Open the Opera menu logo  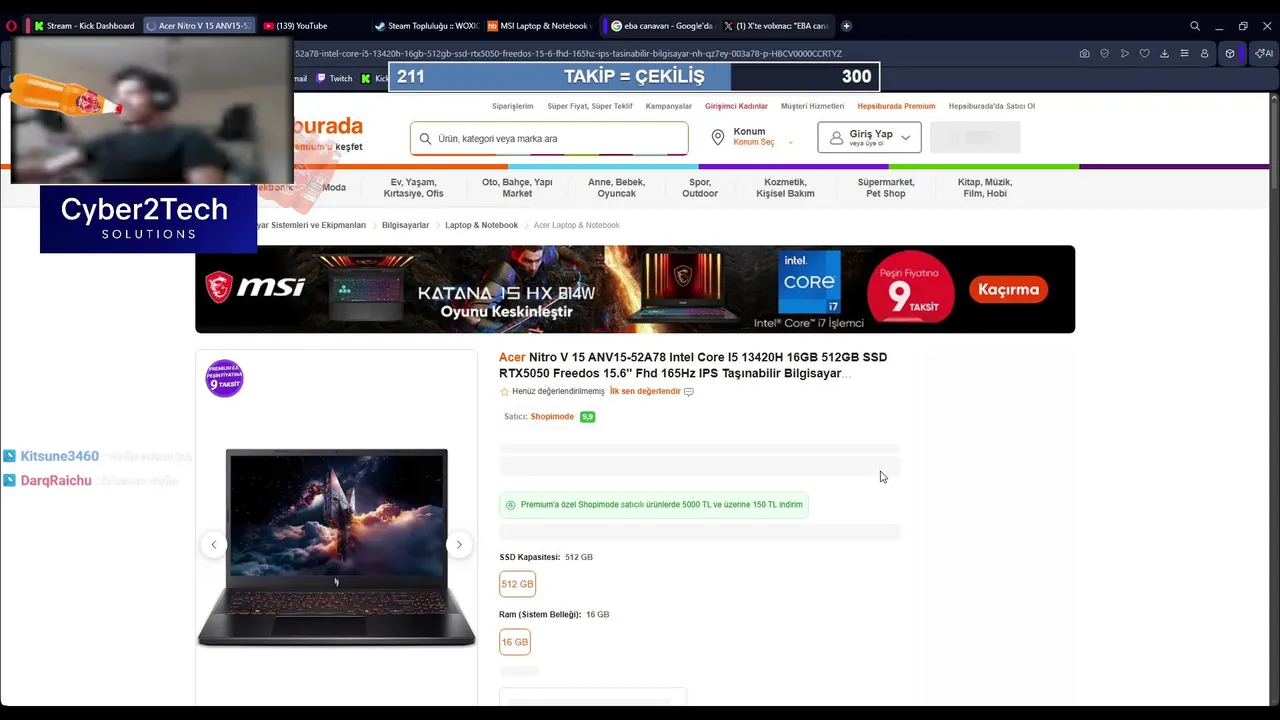(11, 26)
